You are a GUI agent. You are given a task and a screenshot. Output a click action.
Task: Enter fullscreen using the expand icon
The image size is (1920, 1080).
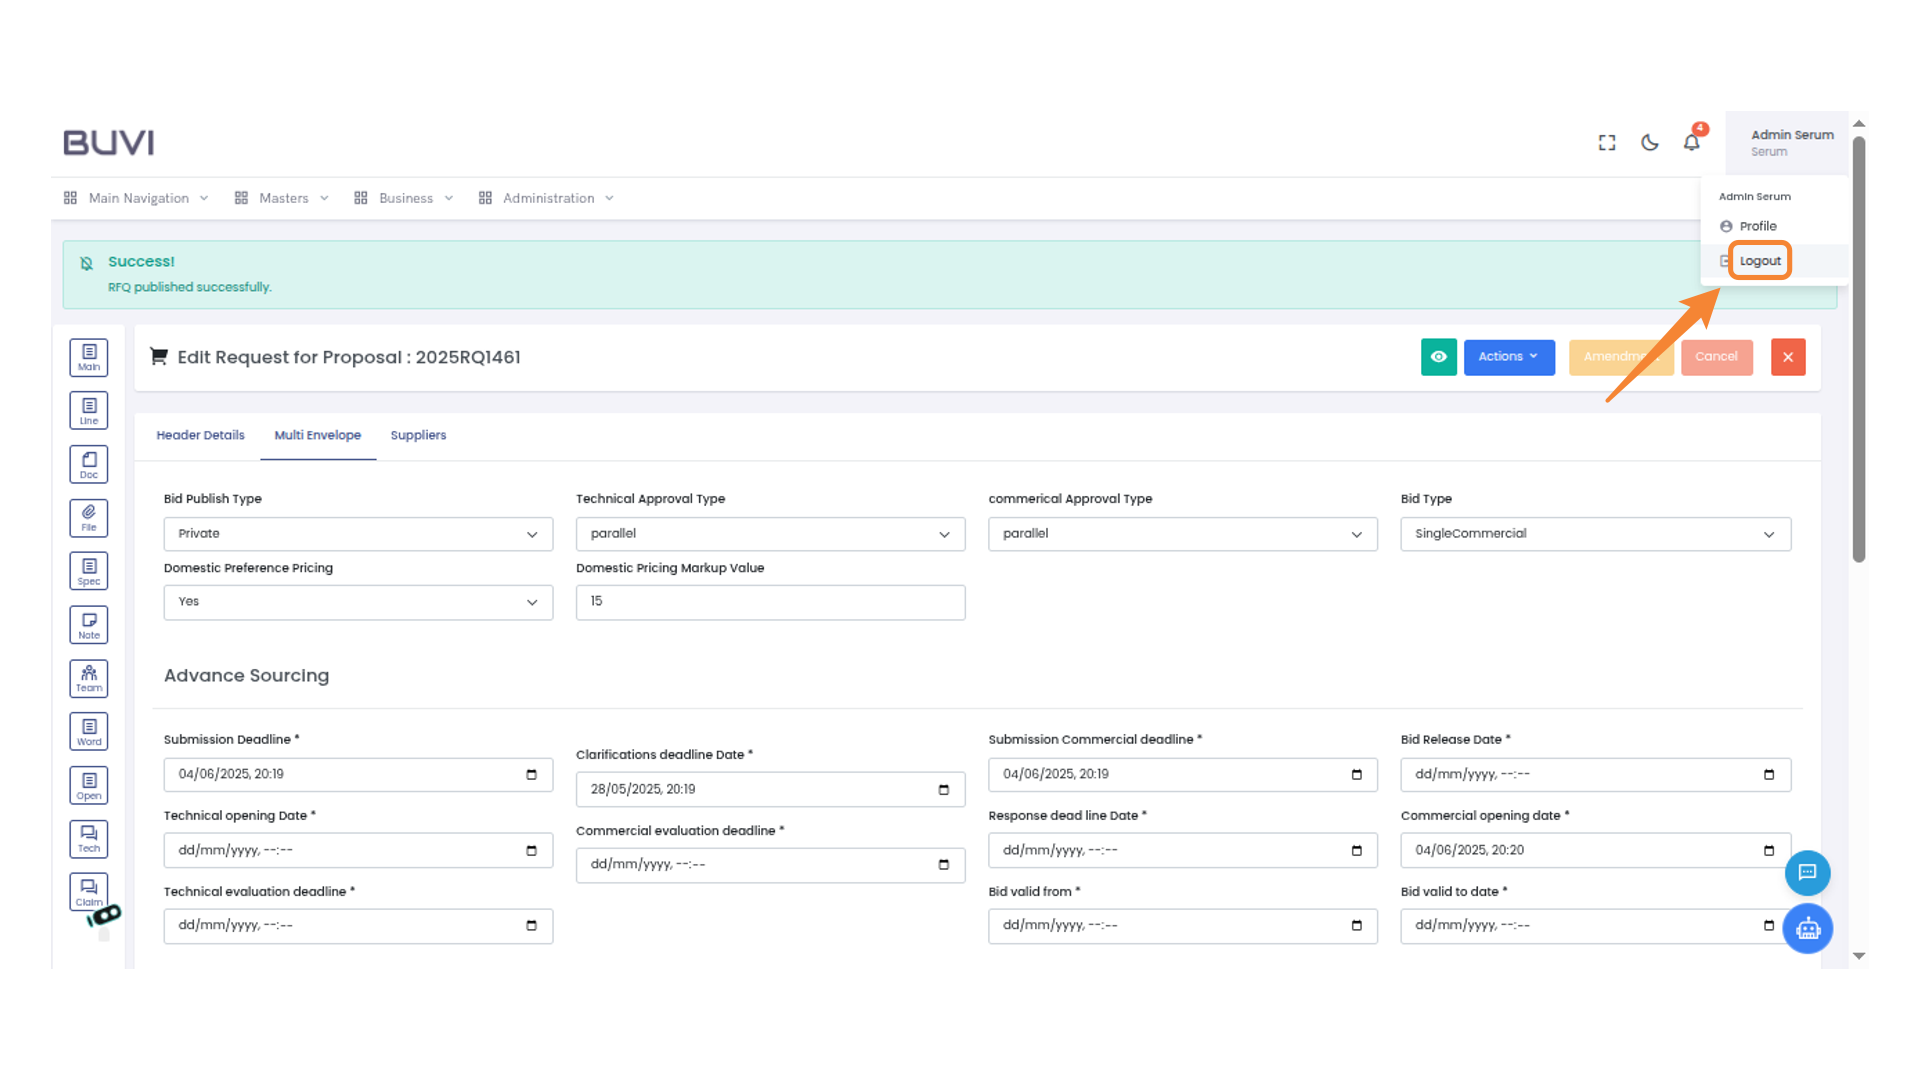tap(1607, 143)
